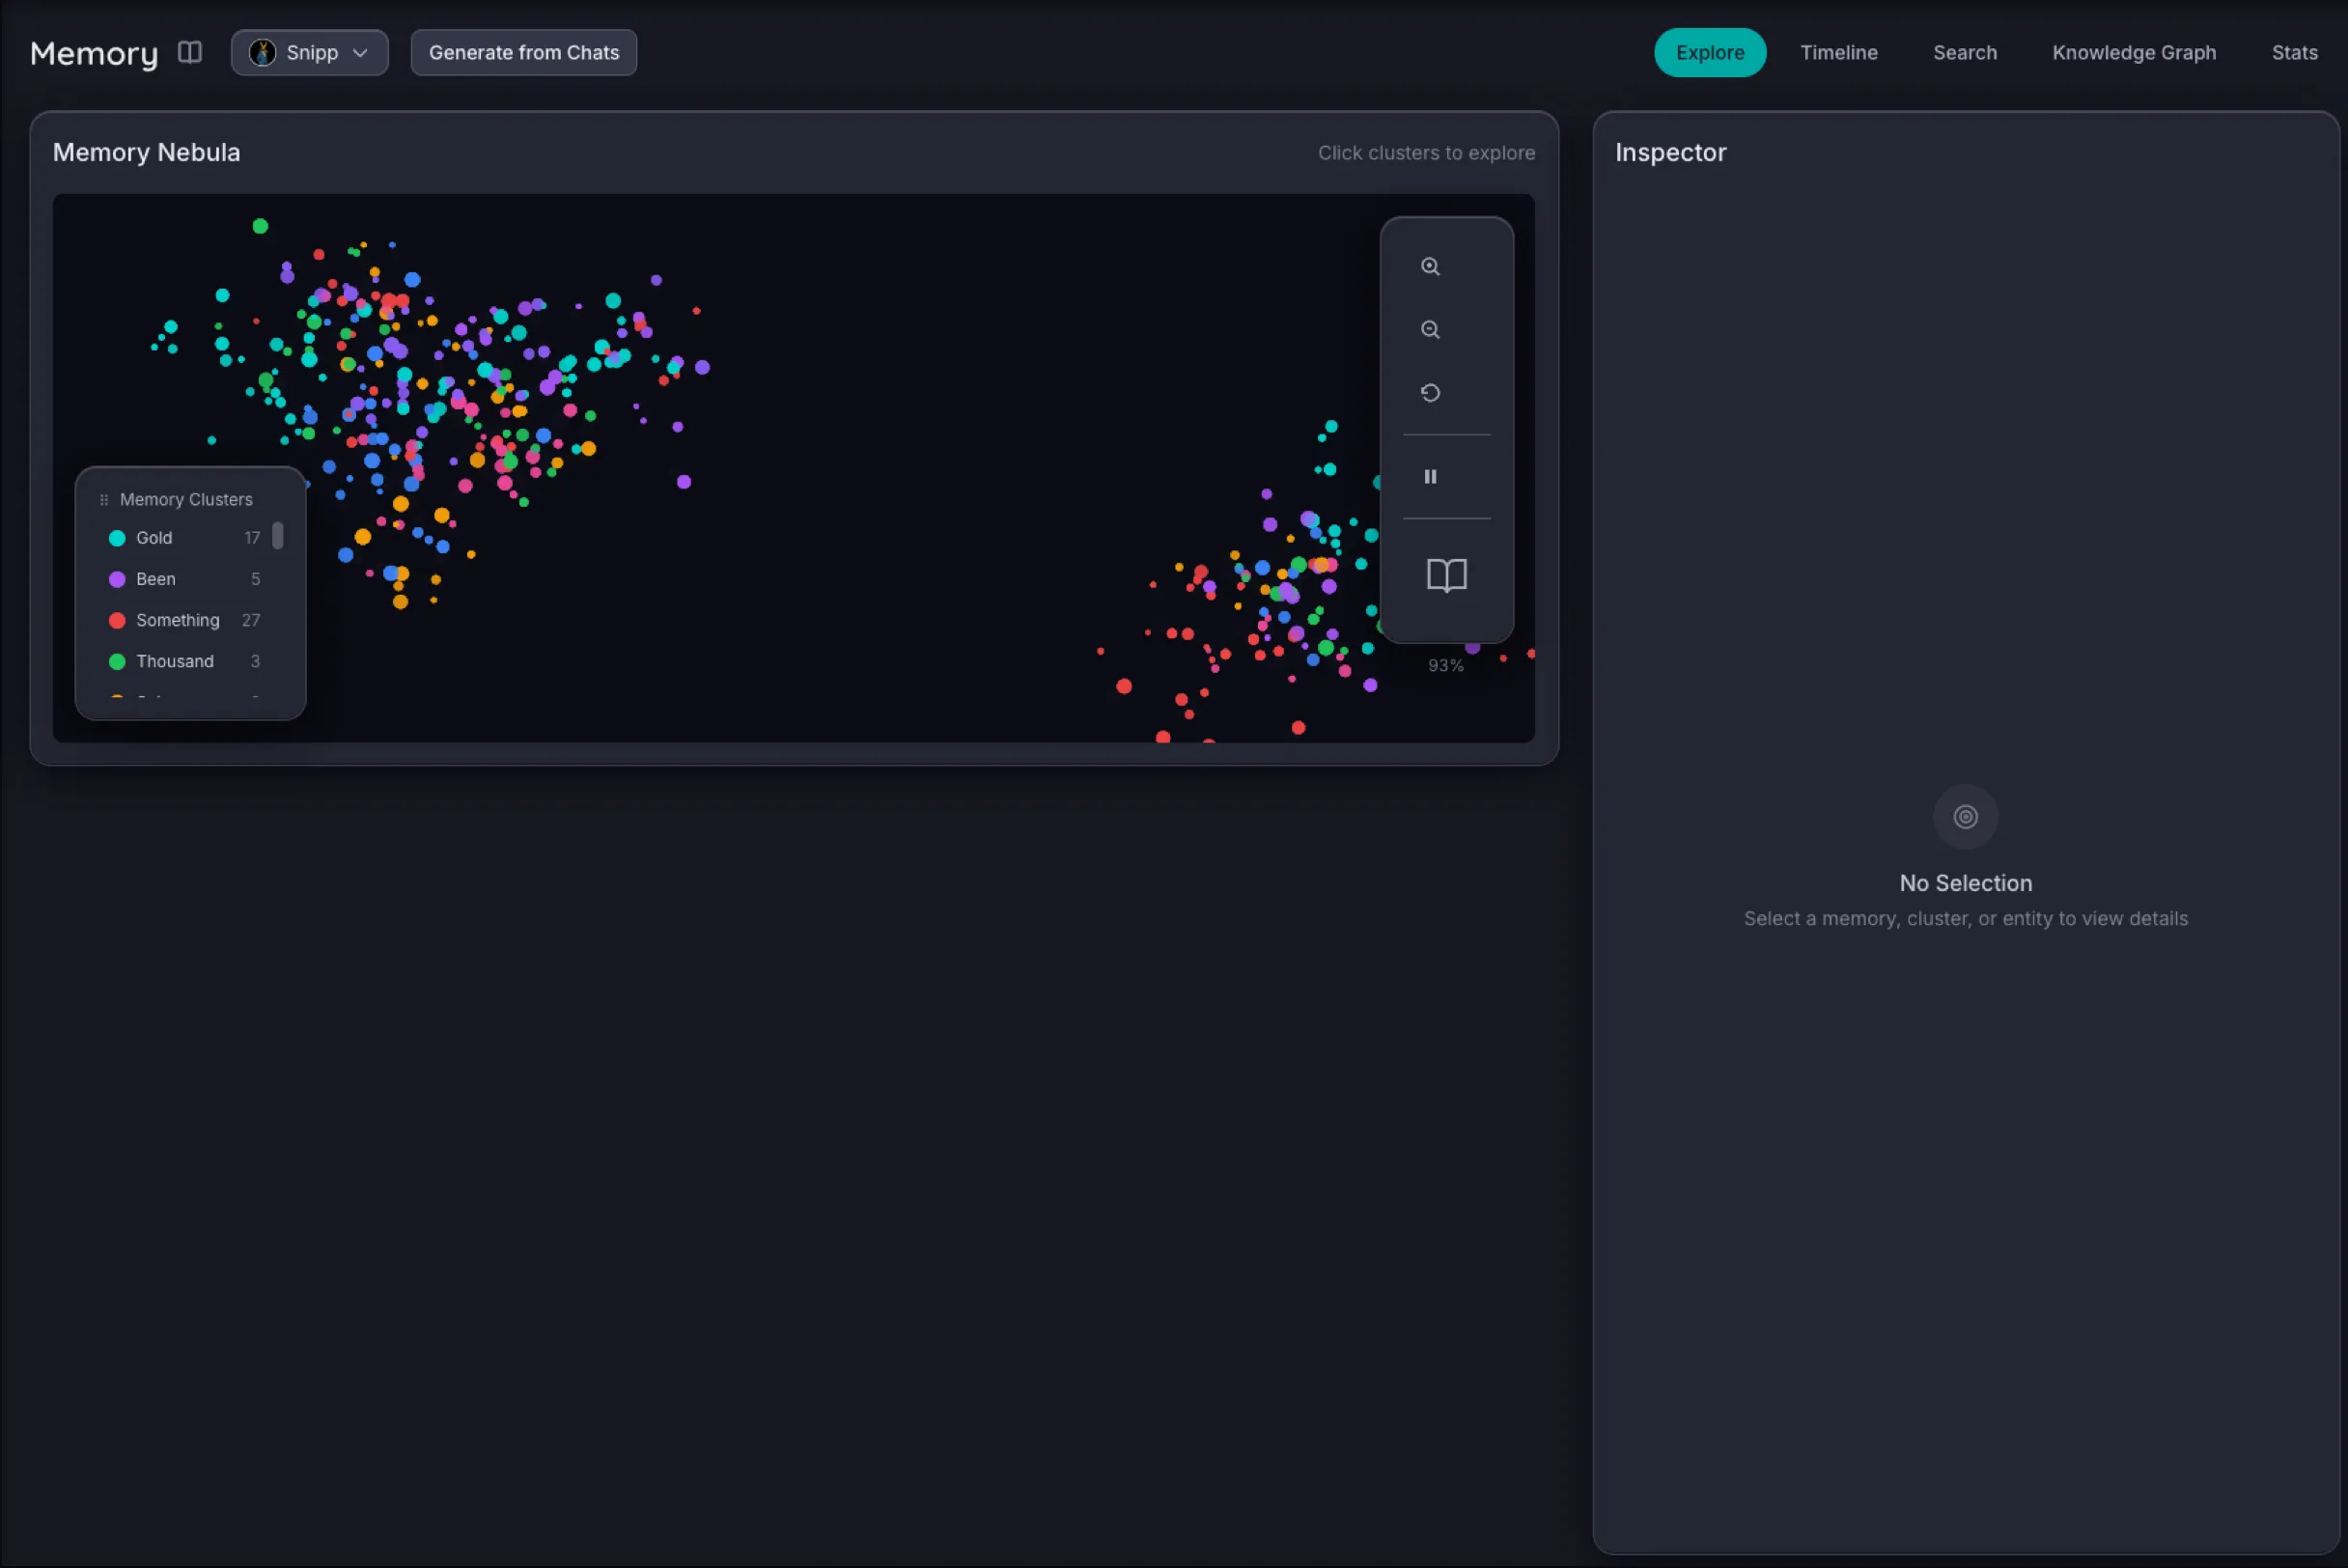This screenshot has width=2348, height=1568.
Task: Select the Explore tab
Action: (x=1709, y=52)
